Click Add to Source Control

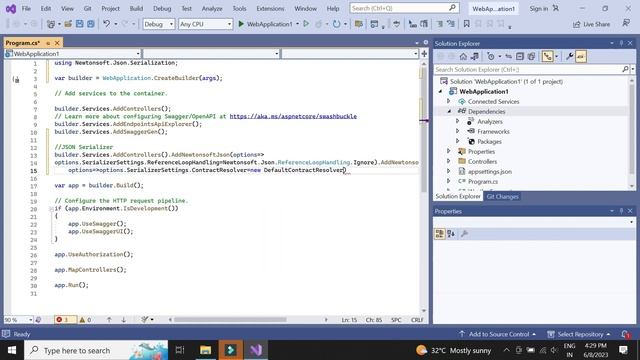497,334
